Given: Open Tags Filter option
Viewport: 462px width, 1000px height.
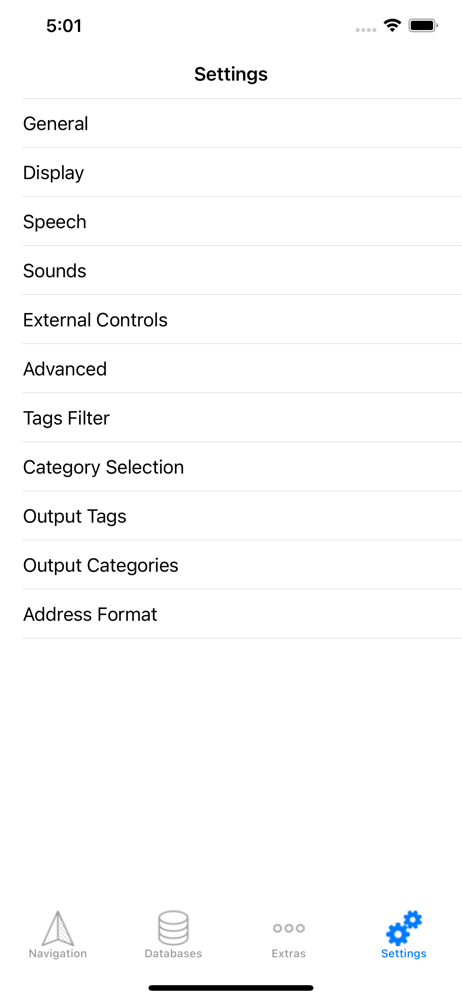Looking at the screenshot, I should coord(242,418).
